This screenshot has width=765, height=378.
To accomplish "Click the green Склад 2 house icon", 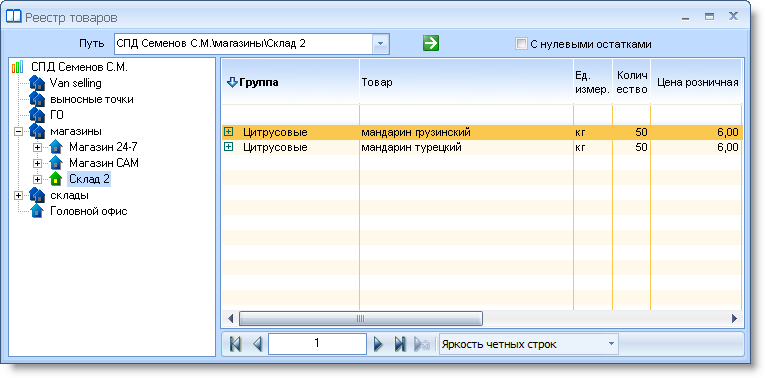I will tap(56, 179).
